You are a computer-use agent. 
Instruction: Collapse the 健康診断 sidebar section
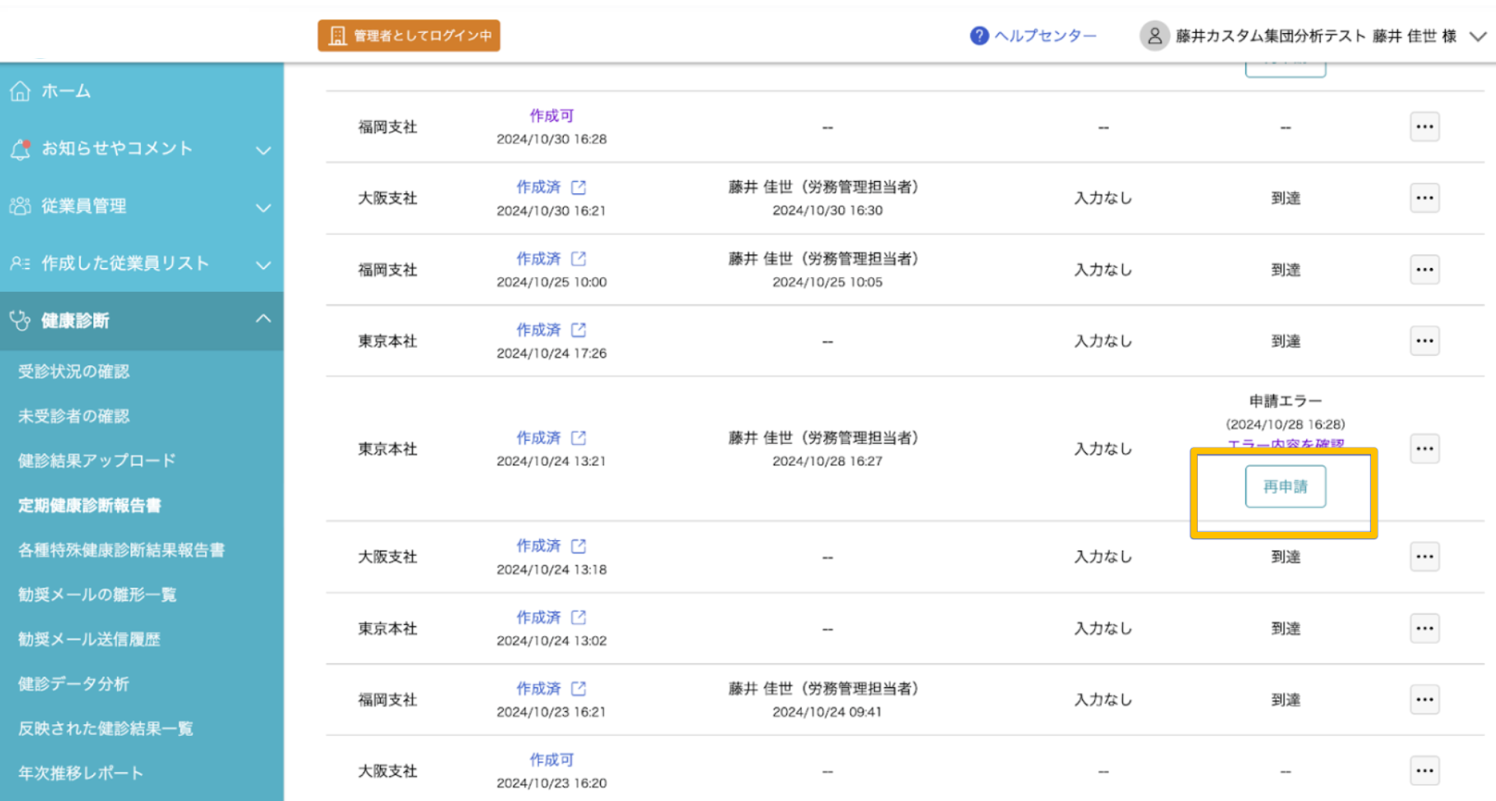point(263,318)
